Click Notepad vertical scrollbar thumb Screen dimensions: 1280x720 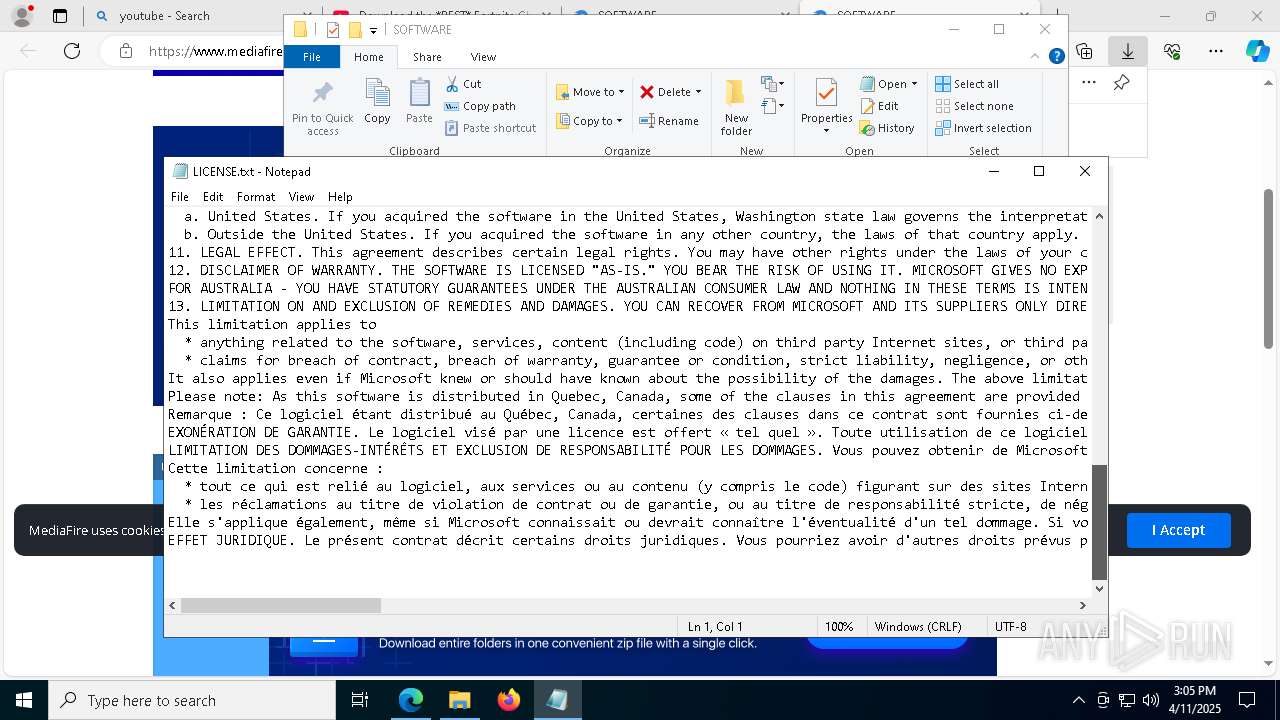(x=1099, y=522)
